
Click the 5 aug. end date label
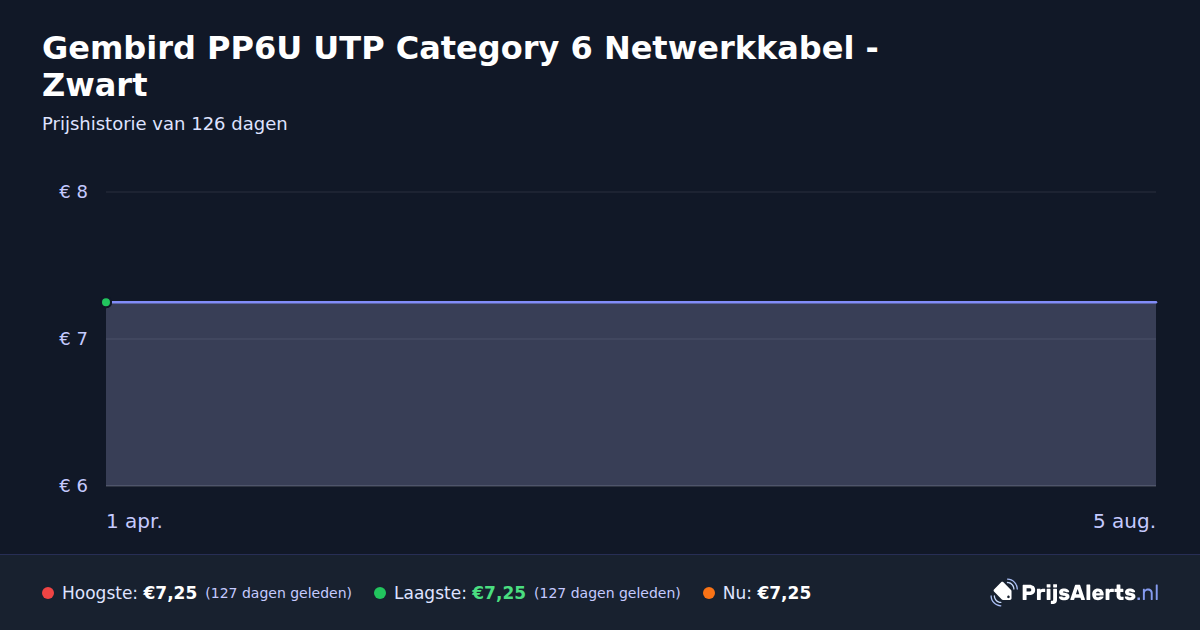[1124, 521]
